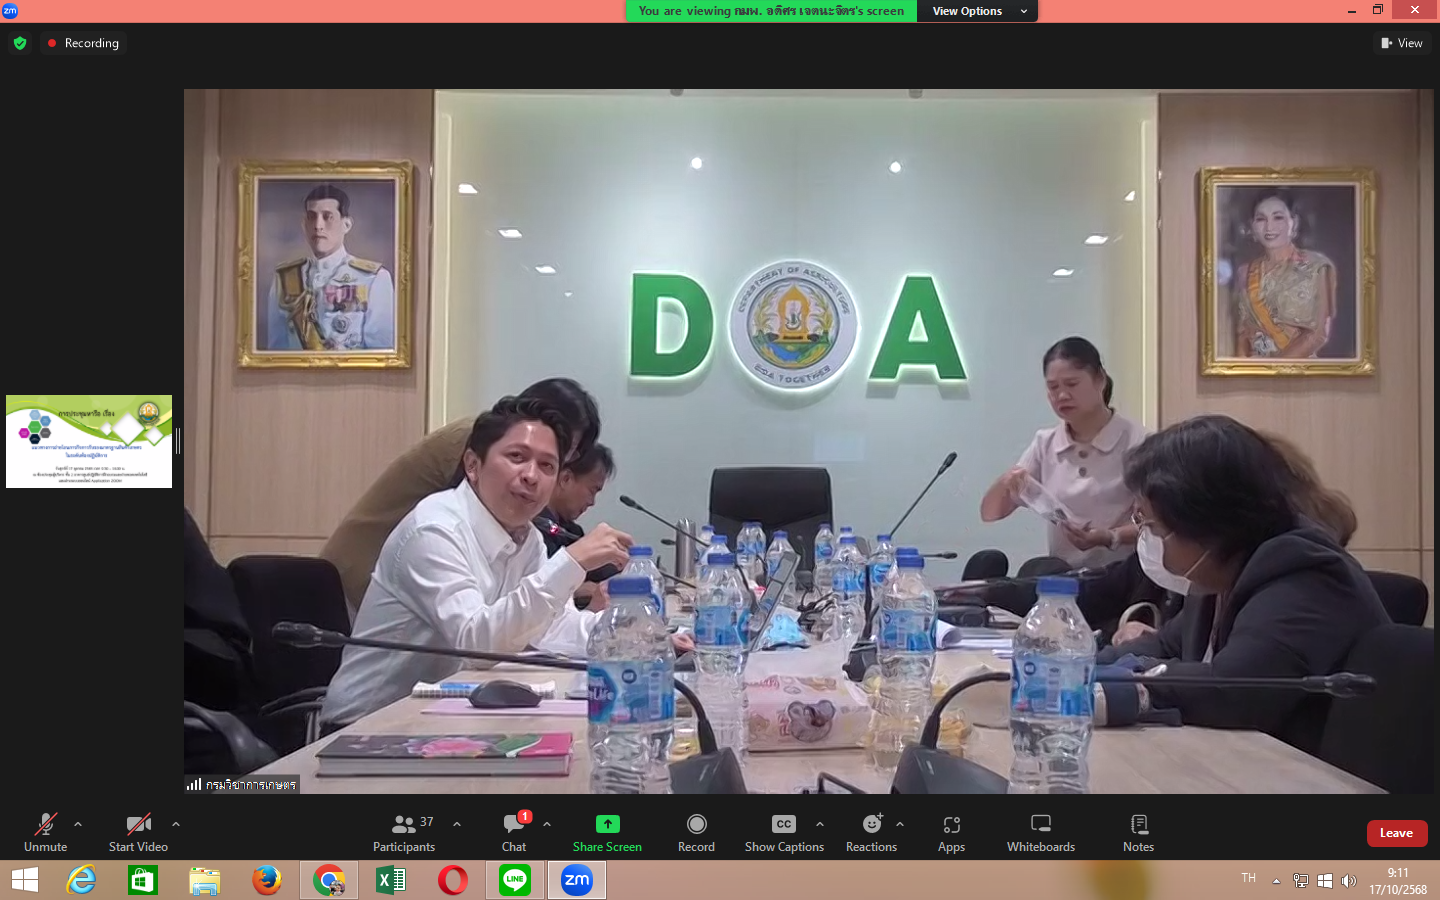The image size is (1440, 900).
Task: Leave the meeting
Action: tap(1396, 833)
